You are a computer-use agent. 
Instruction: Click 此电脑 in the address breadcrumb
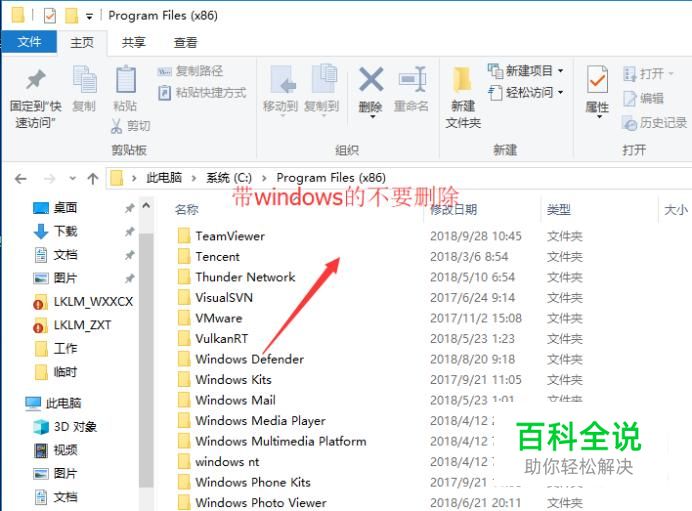164,178
